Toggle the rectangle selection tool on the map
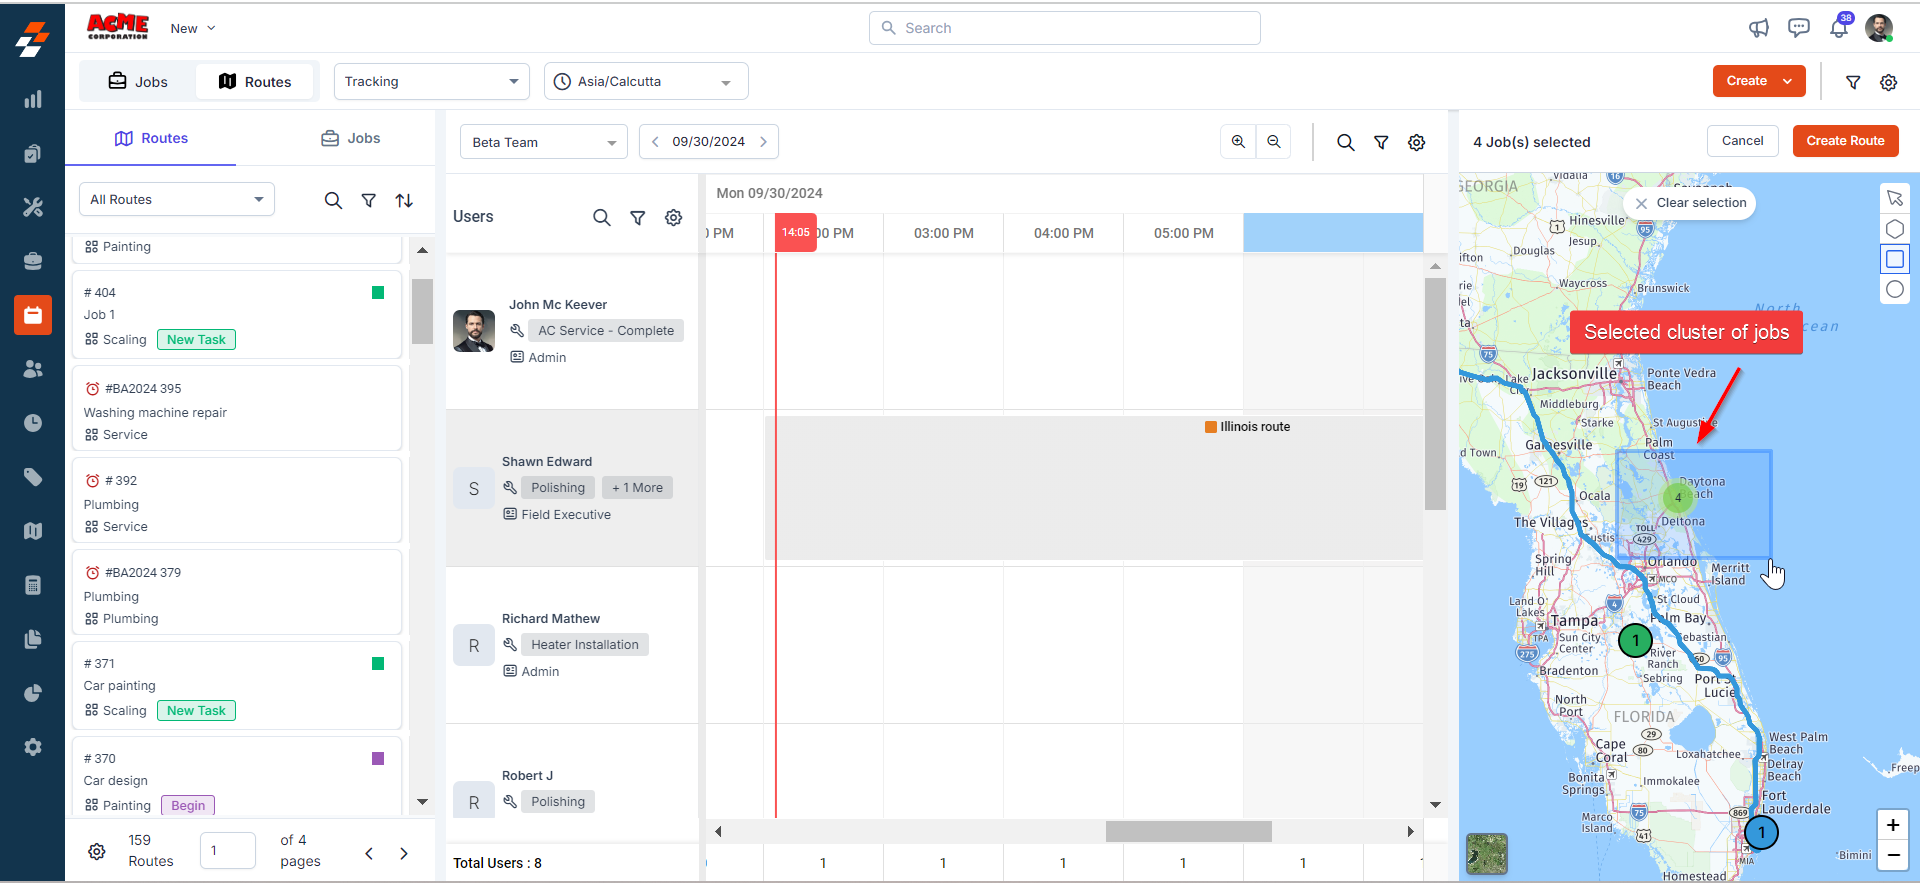1920x883 pixels. pos(1895,259)
